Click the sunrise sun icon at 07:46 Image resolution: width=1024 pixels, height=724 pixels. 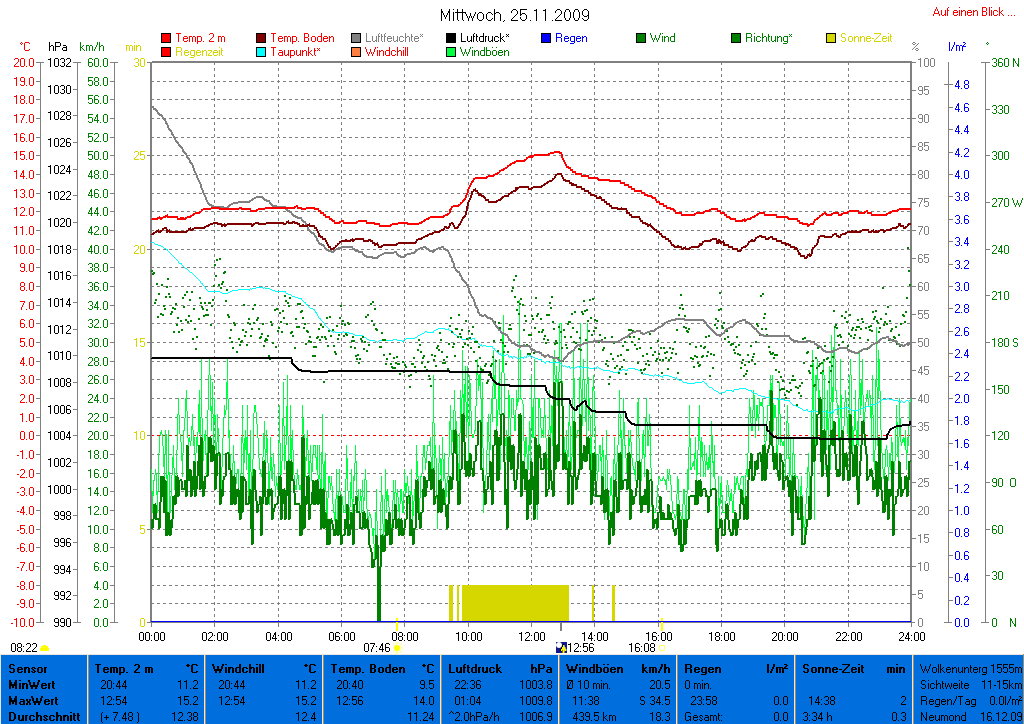click(397, 648)
